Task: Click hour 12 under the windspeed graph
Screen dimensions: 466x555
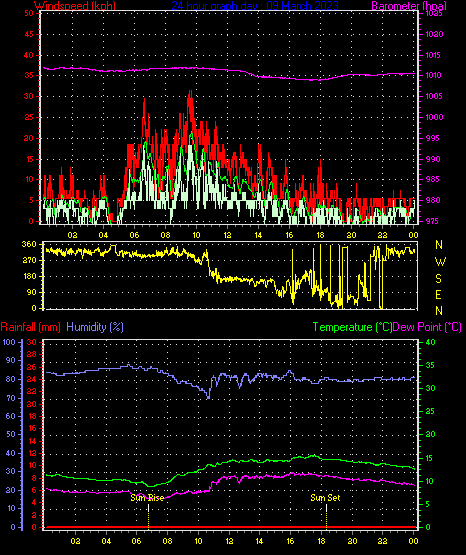Action: coord(227,235)
